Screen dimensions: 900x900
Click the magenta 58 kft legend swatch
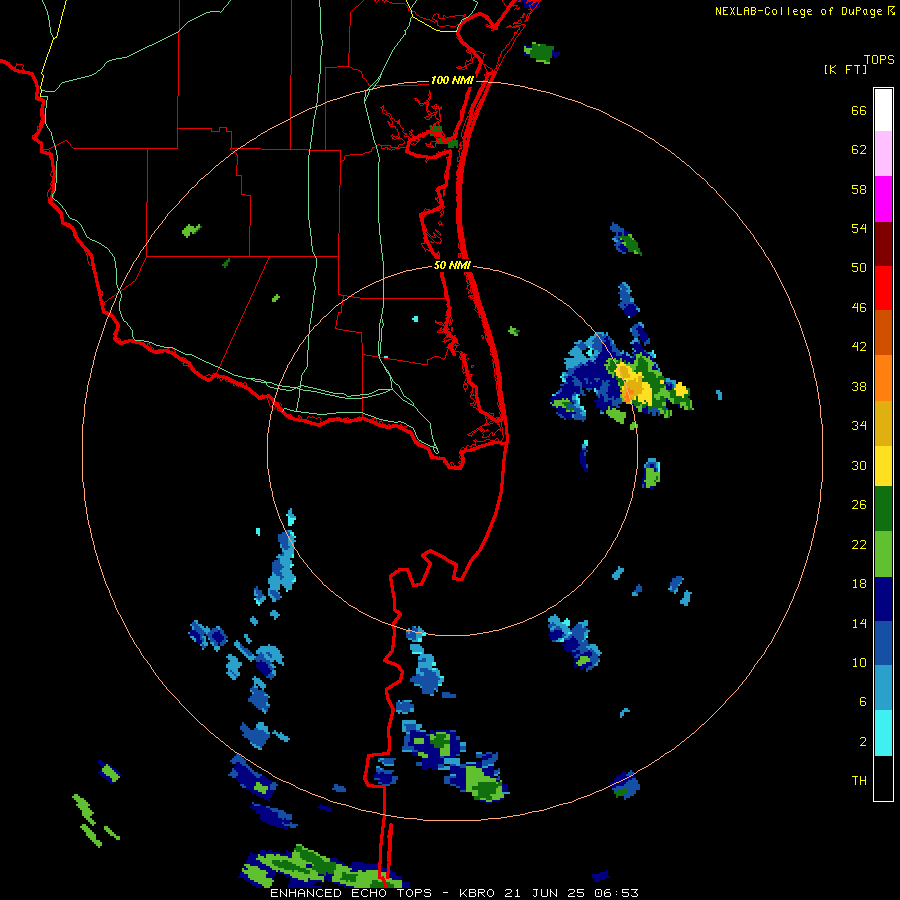tap(883, 199)
